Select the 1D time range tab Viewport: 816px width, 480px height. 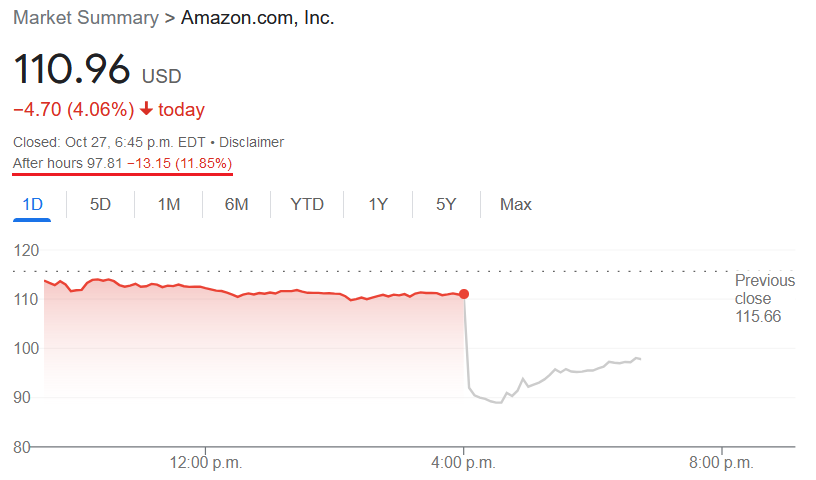(32, 205)
